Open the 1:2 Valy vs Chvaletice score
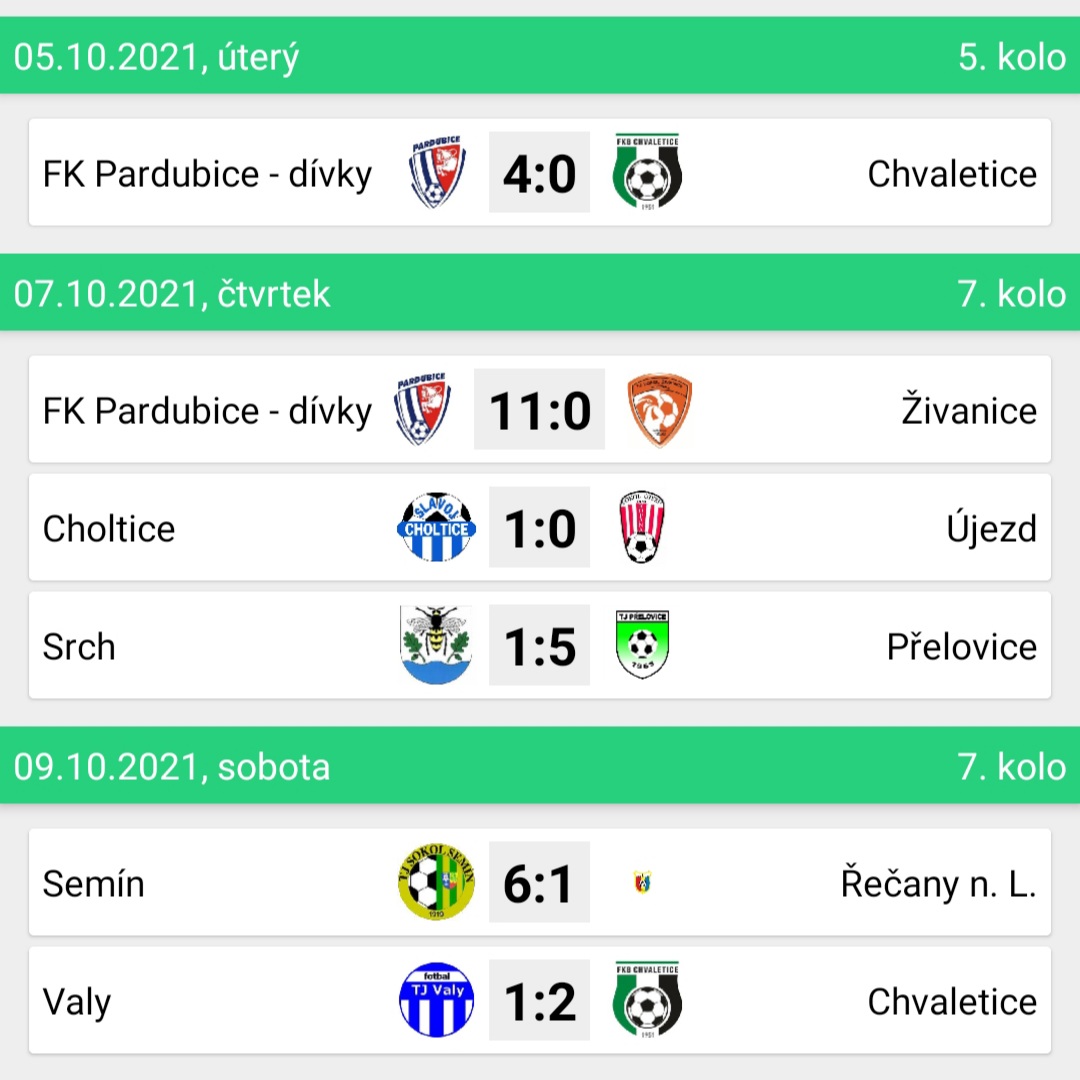This screenshot has width=1080, height=1080. [539, 1000]
